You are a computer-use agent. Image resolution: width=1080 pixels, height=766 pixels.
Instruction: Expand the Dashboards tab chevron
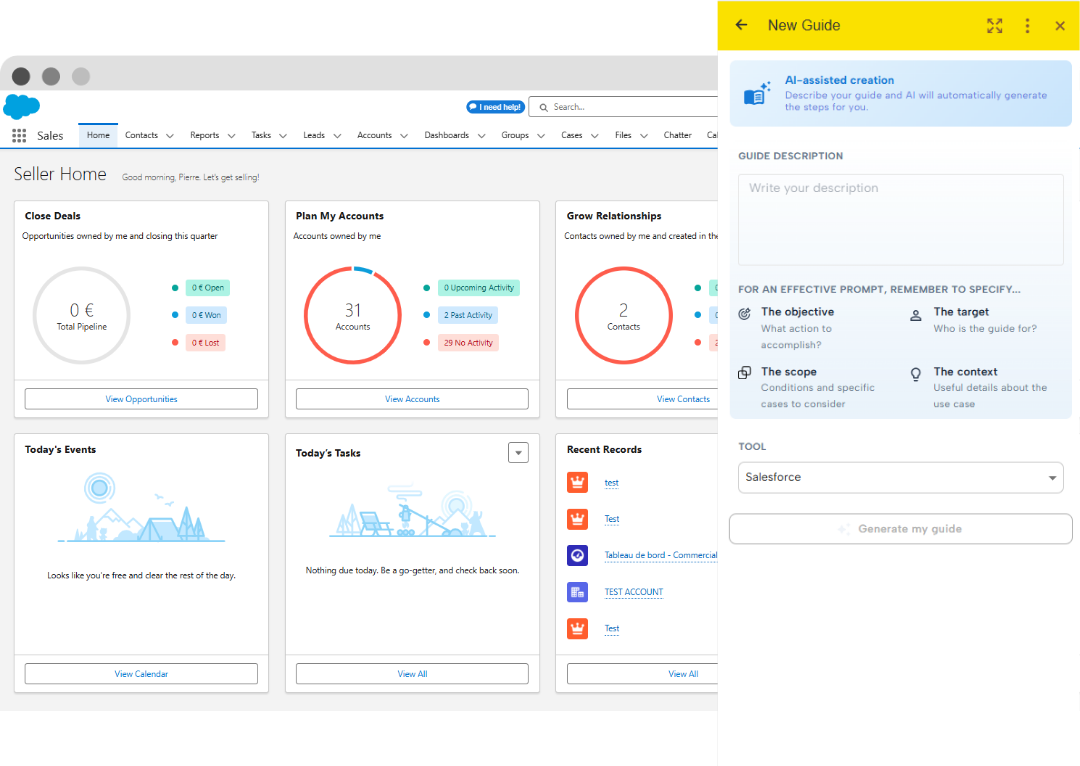click(x=481, y=136)
